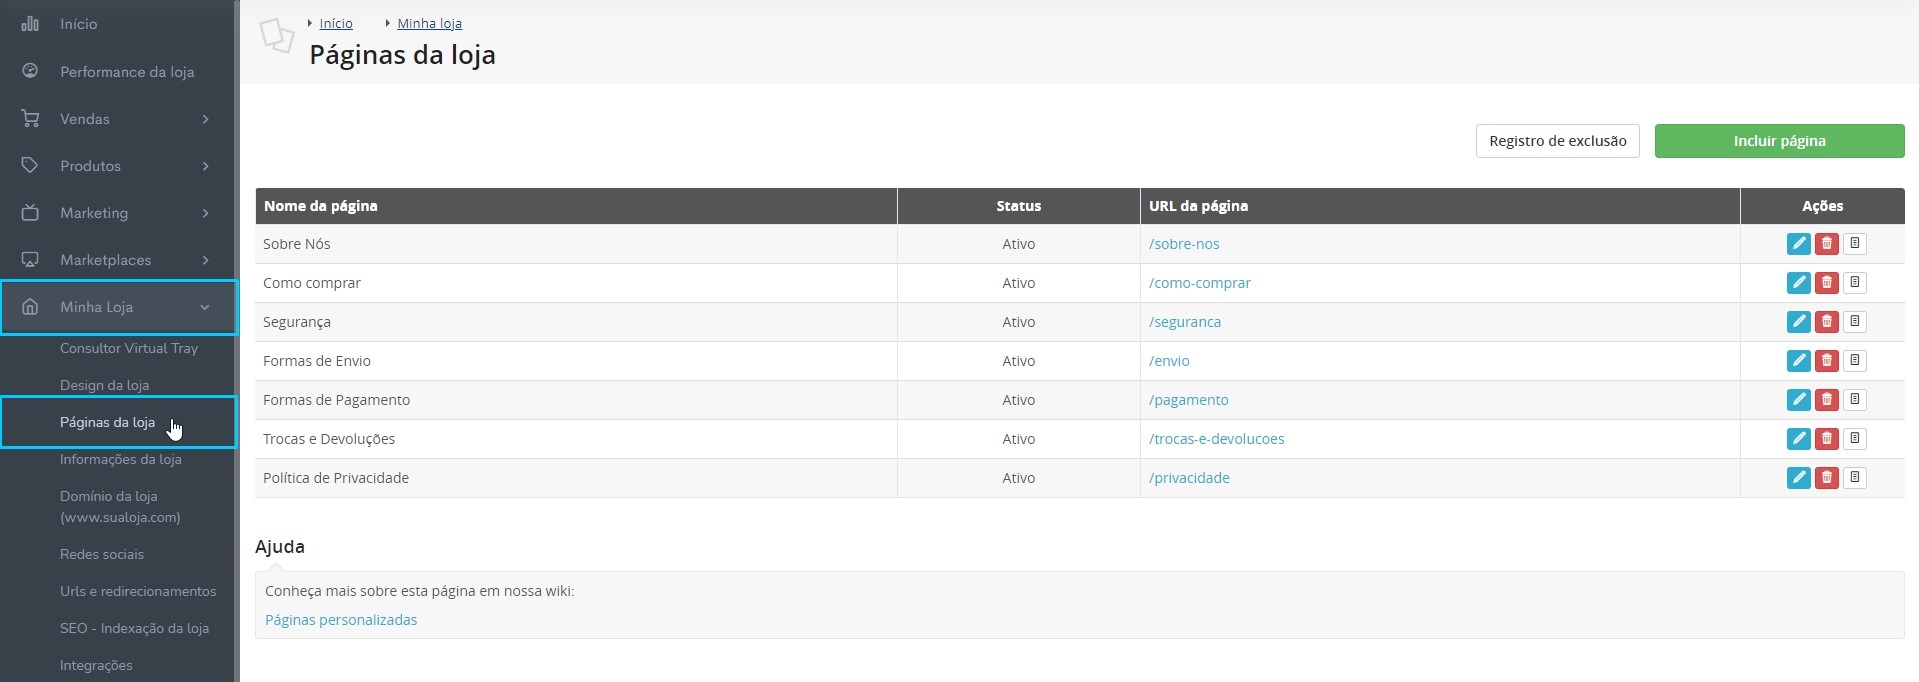The image size is (1919, 682).
Task: Go to Informações da loja menu item
Action: 120,459
